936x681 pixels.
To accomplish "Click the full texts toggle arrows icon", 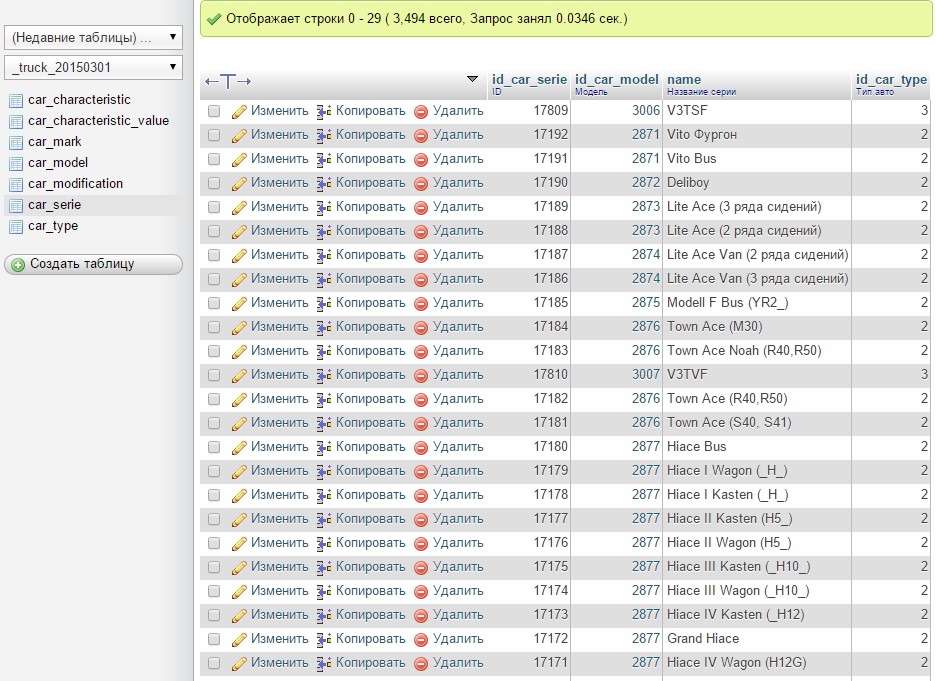I will (227, 81).
